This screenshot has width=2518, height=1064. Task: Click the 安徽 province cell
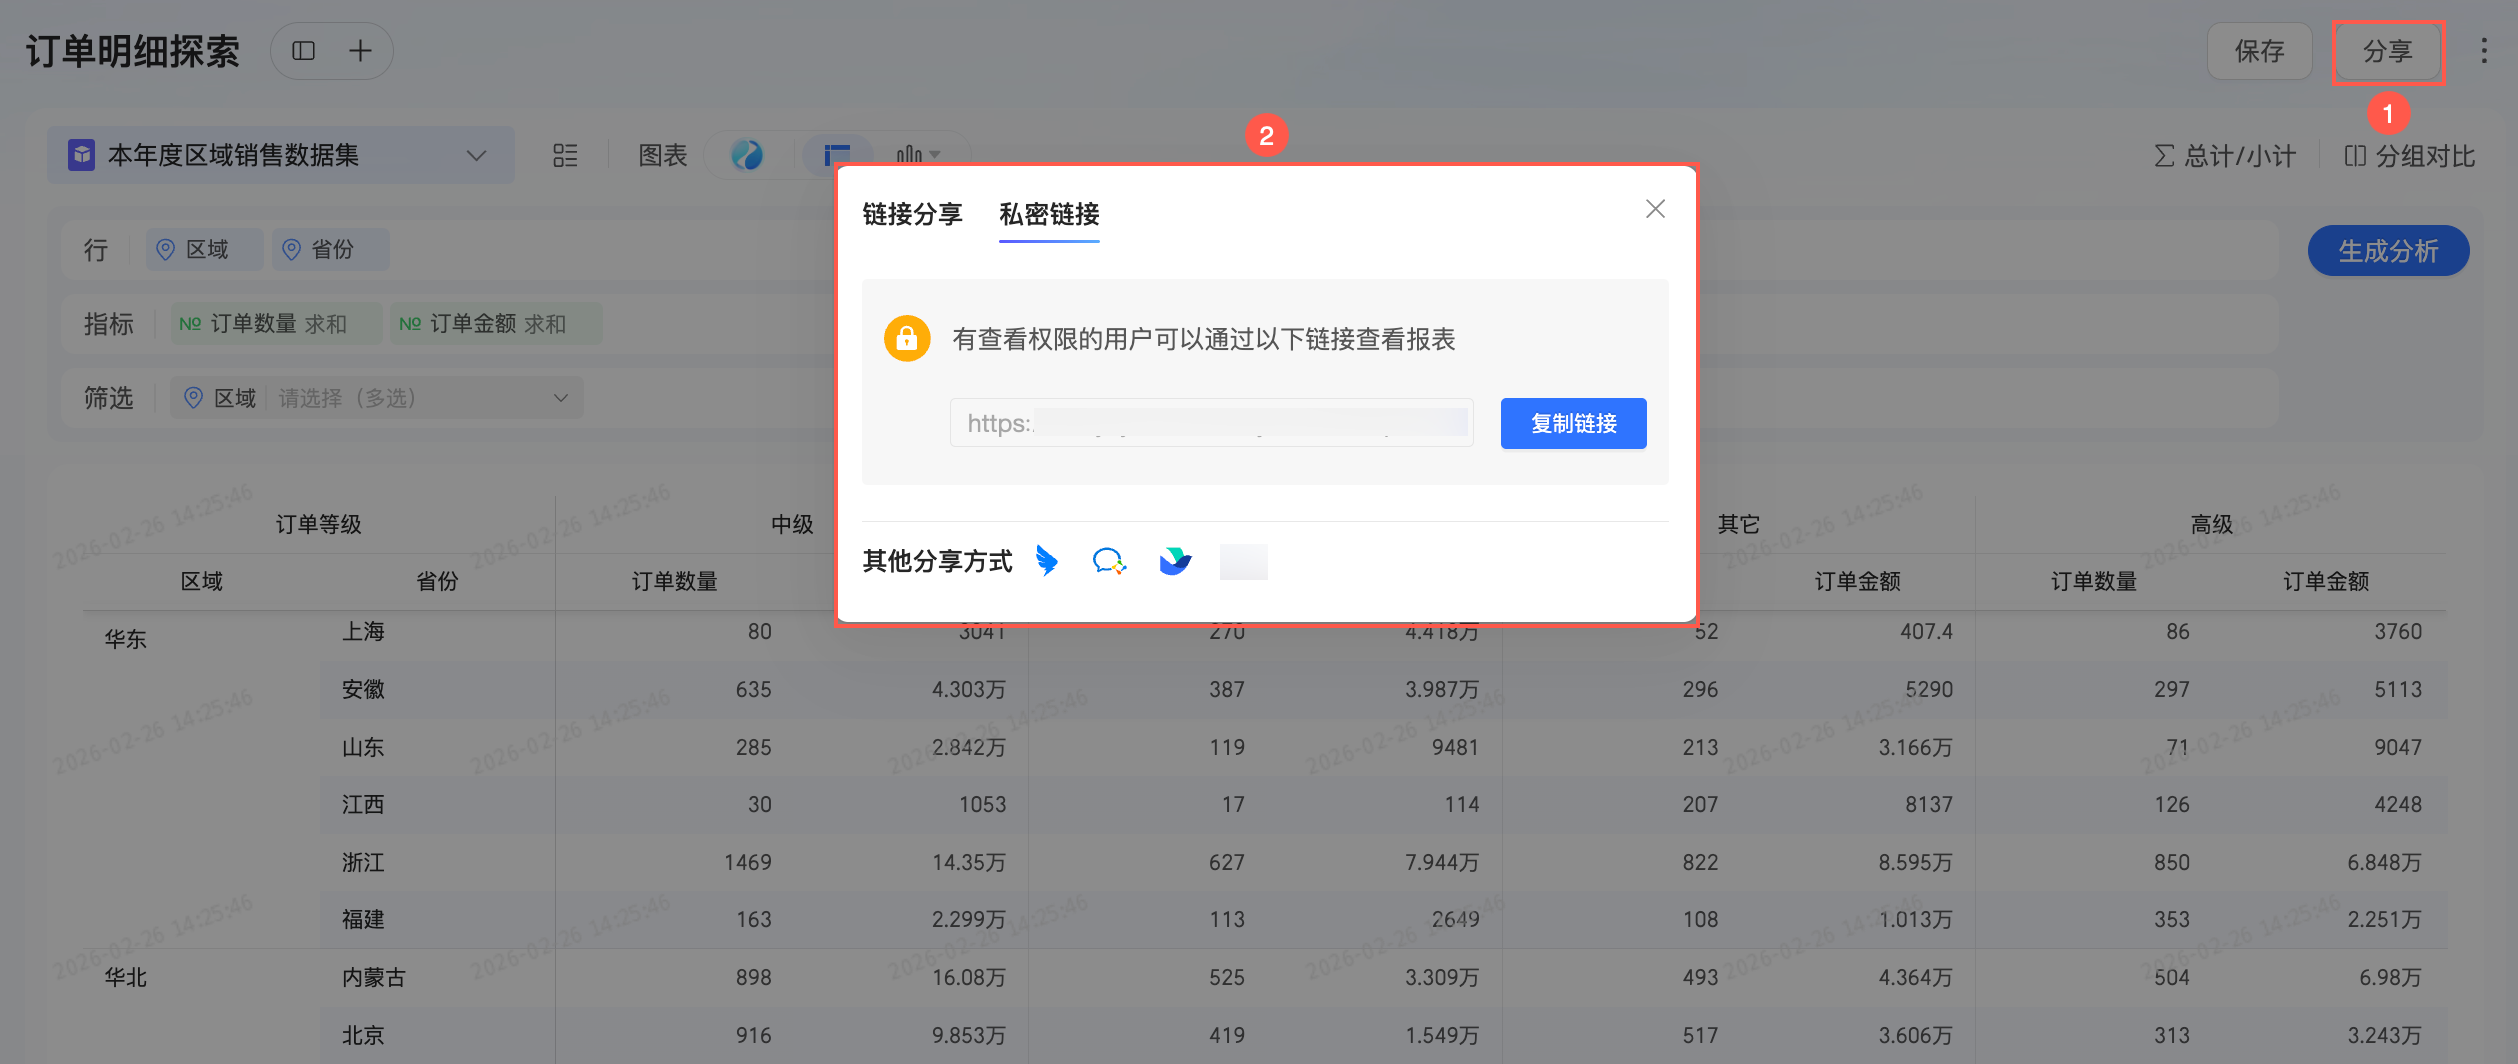pos(363,689)
